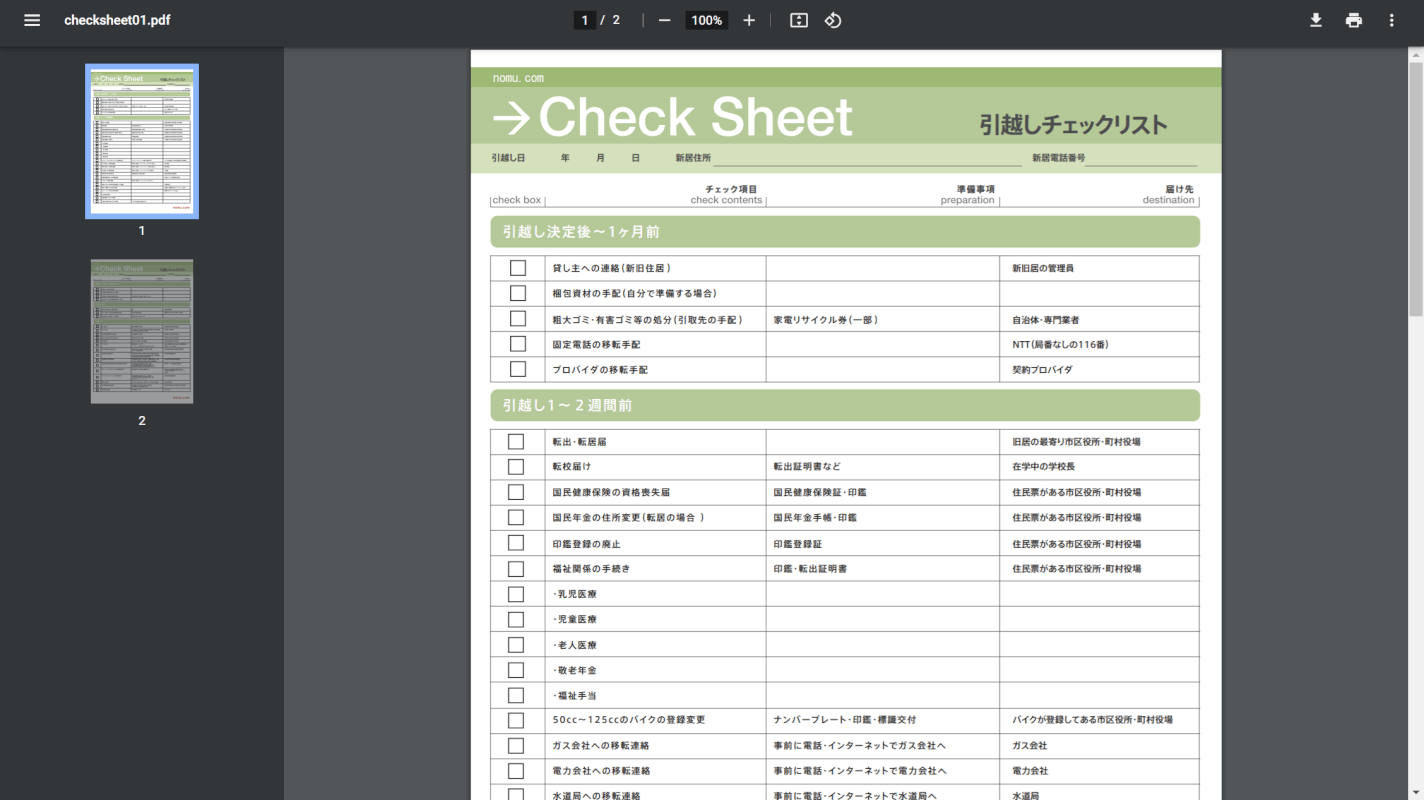Viewport: 1424px width, 800px height.
Task: Check the box for 印鑑登録の廃止
Action: (x=516, y=543)
